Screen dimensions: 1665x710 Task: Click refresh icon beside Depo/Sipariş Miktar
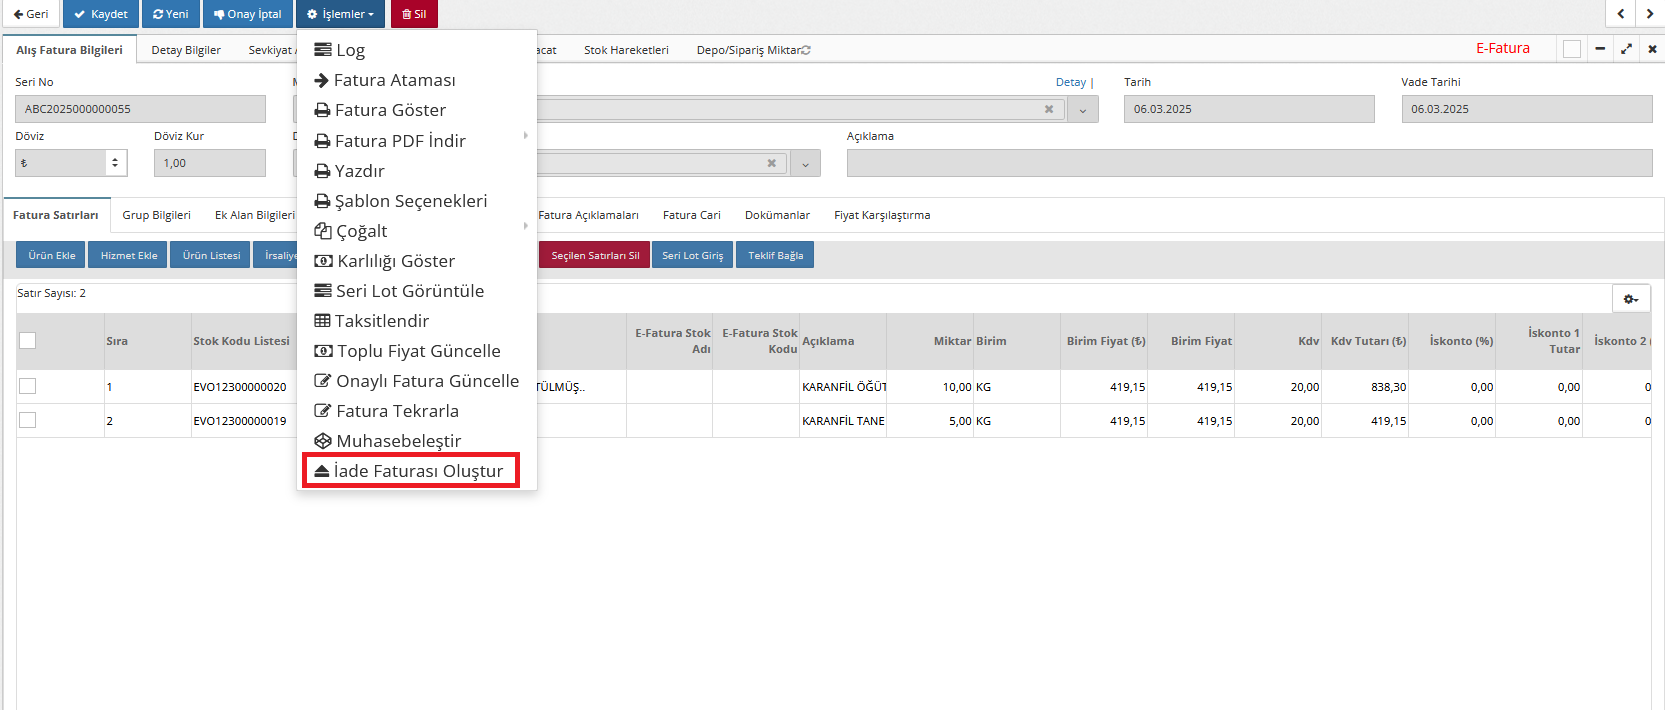pos(806,50)
